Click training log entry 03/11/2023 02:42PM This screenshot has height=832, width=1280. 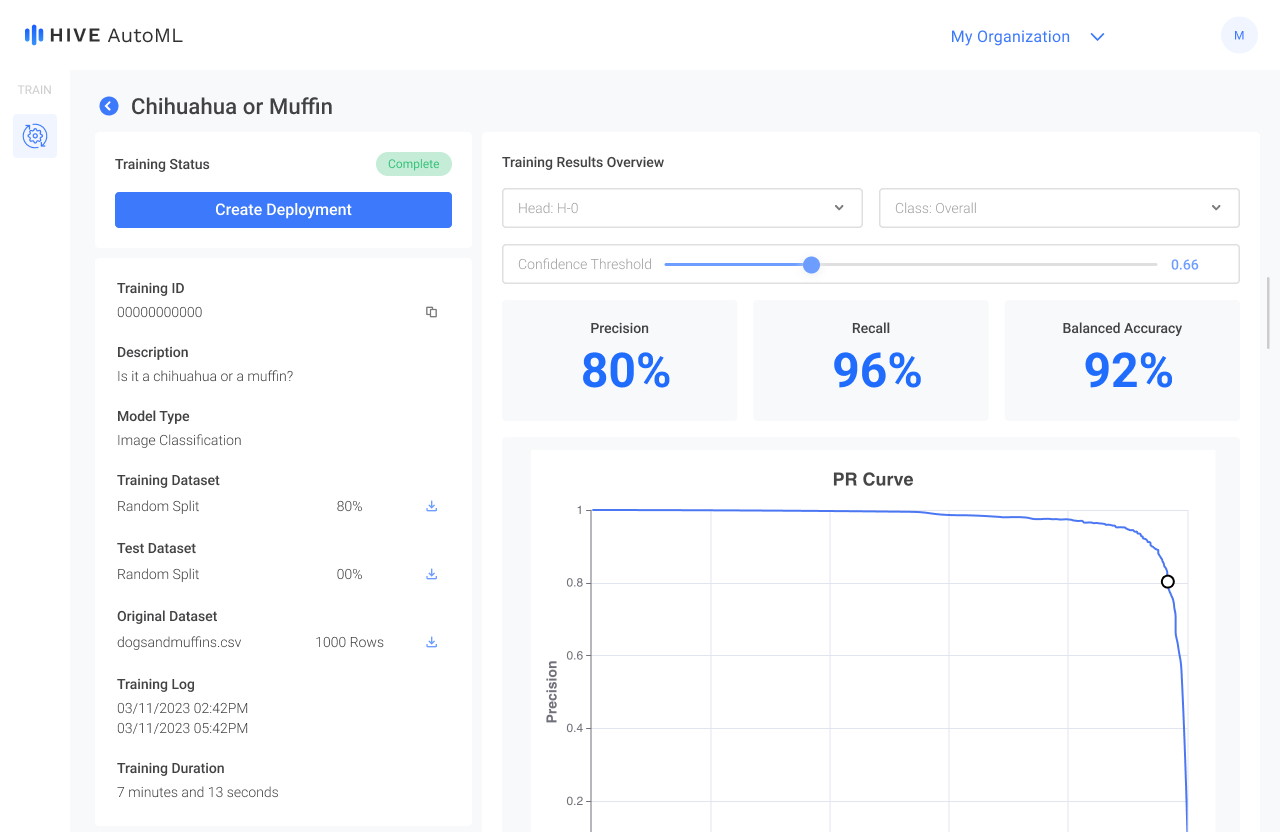(x=182, y=708)
